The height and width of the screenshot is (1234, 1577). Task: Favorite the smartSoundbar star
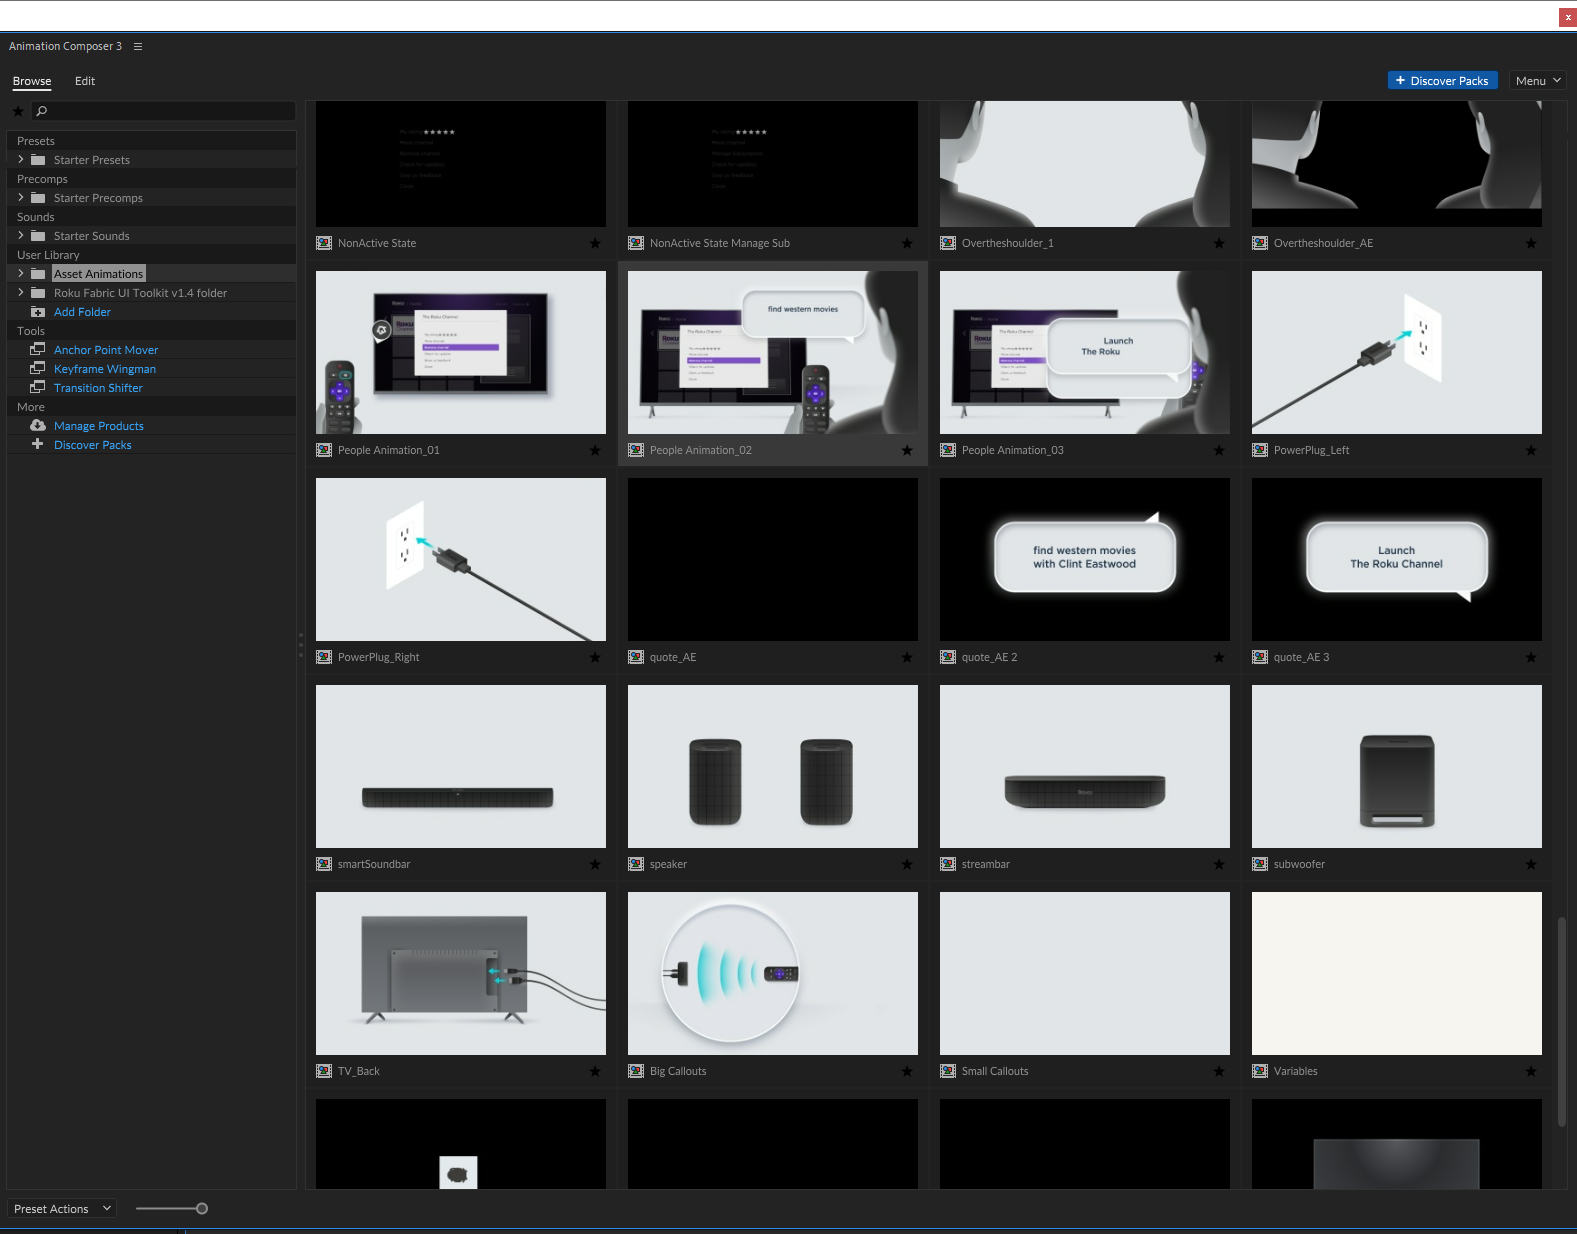[x=595, y=864]
